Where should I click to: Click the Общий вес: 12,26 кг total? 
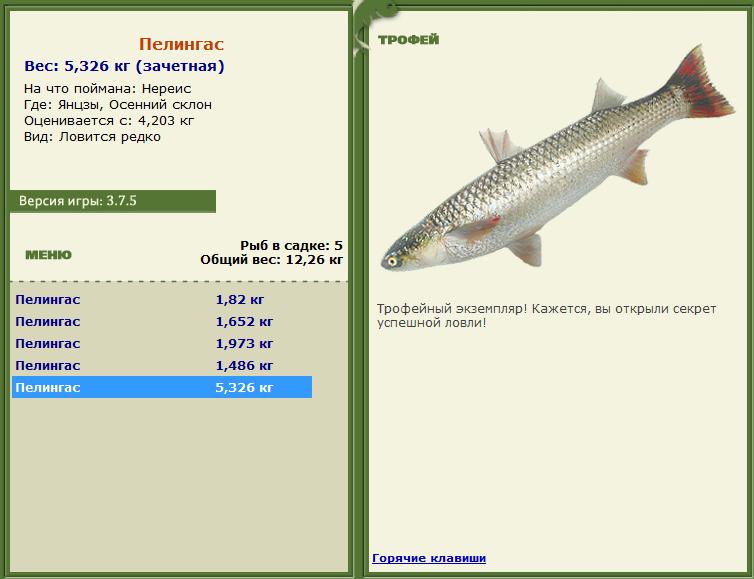tap(272, 260)
